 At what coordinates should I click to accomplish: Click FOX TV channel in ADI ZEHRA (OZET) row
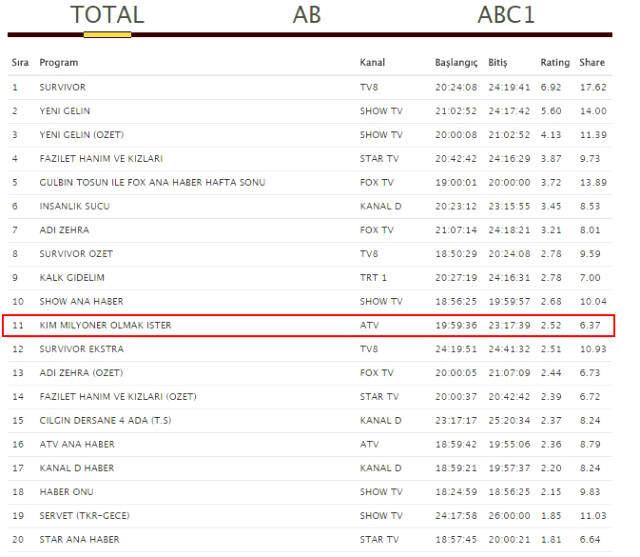pos(377,373)
